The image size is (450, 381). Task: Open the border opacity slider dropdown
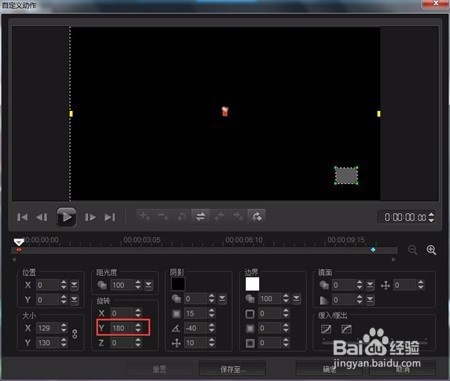(x=296, y=299)
